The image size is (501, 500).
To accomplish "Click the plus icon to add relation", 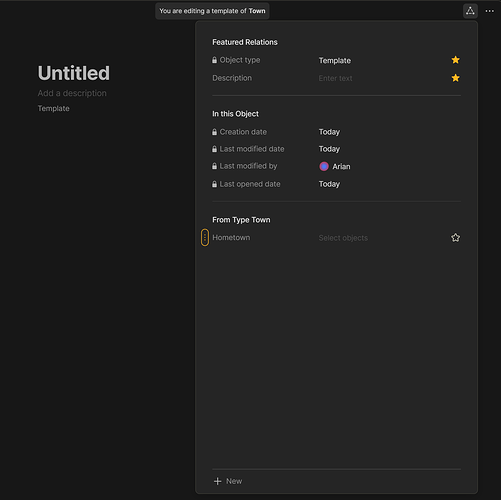I will (x=217, y=481).
